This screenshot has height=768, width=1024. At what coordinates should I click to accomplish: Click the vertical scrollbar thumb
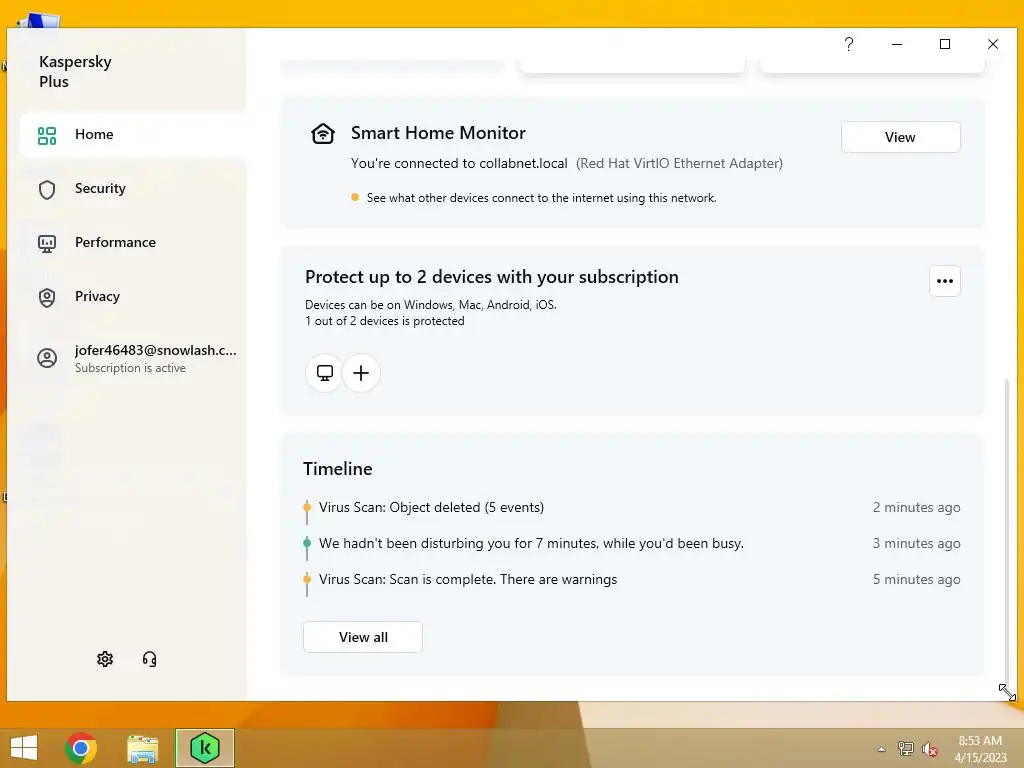[x=1006, y=530]
